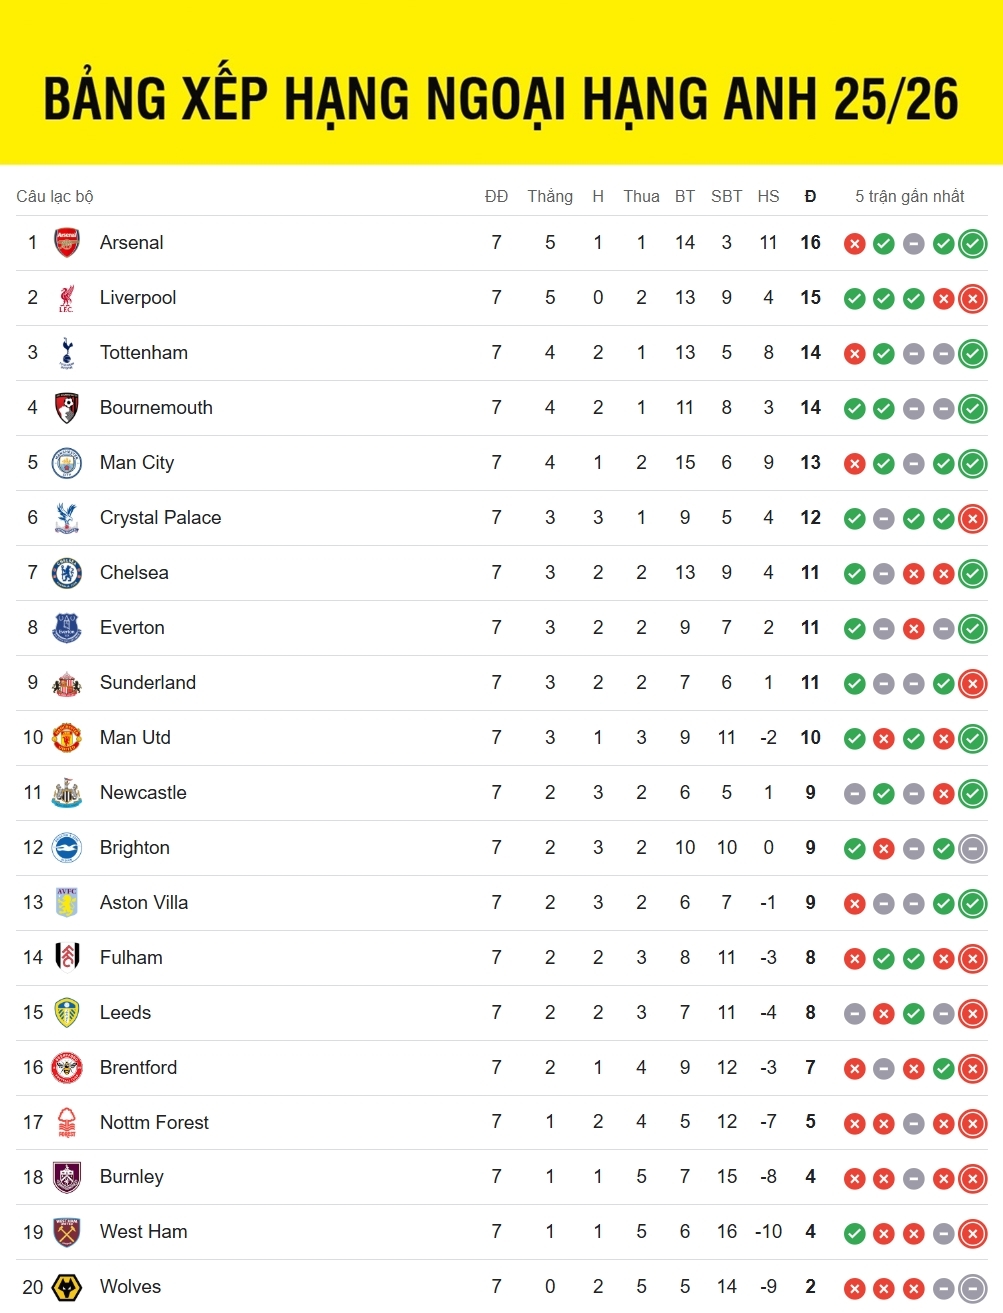Image resolution: width=1003 pixels, height=1313 pixels.
Task: Click the HS column header
Action: point(768,196)
